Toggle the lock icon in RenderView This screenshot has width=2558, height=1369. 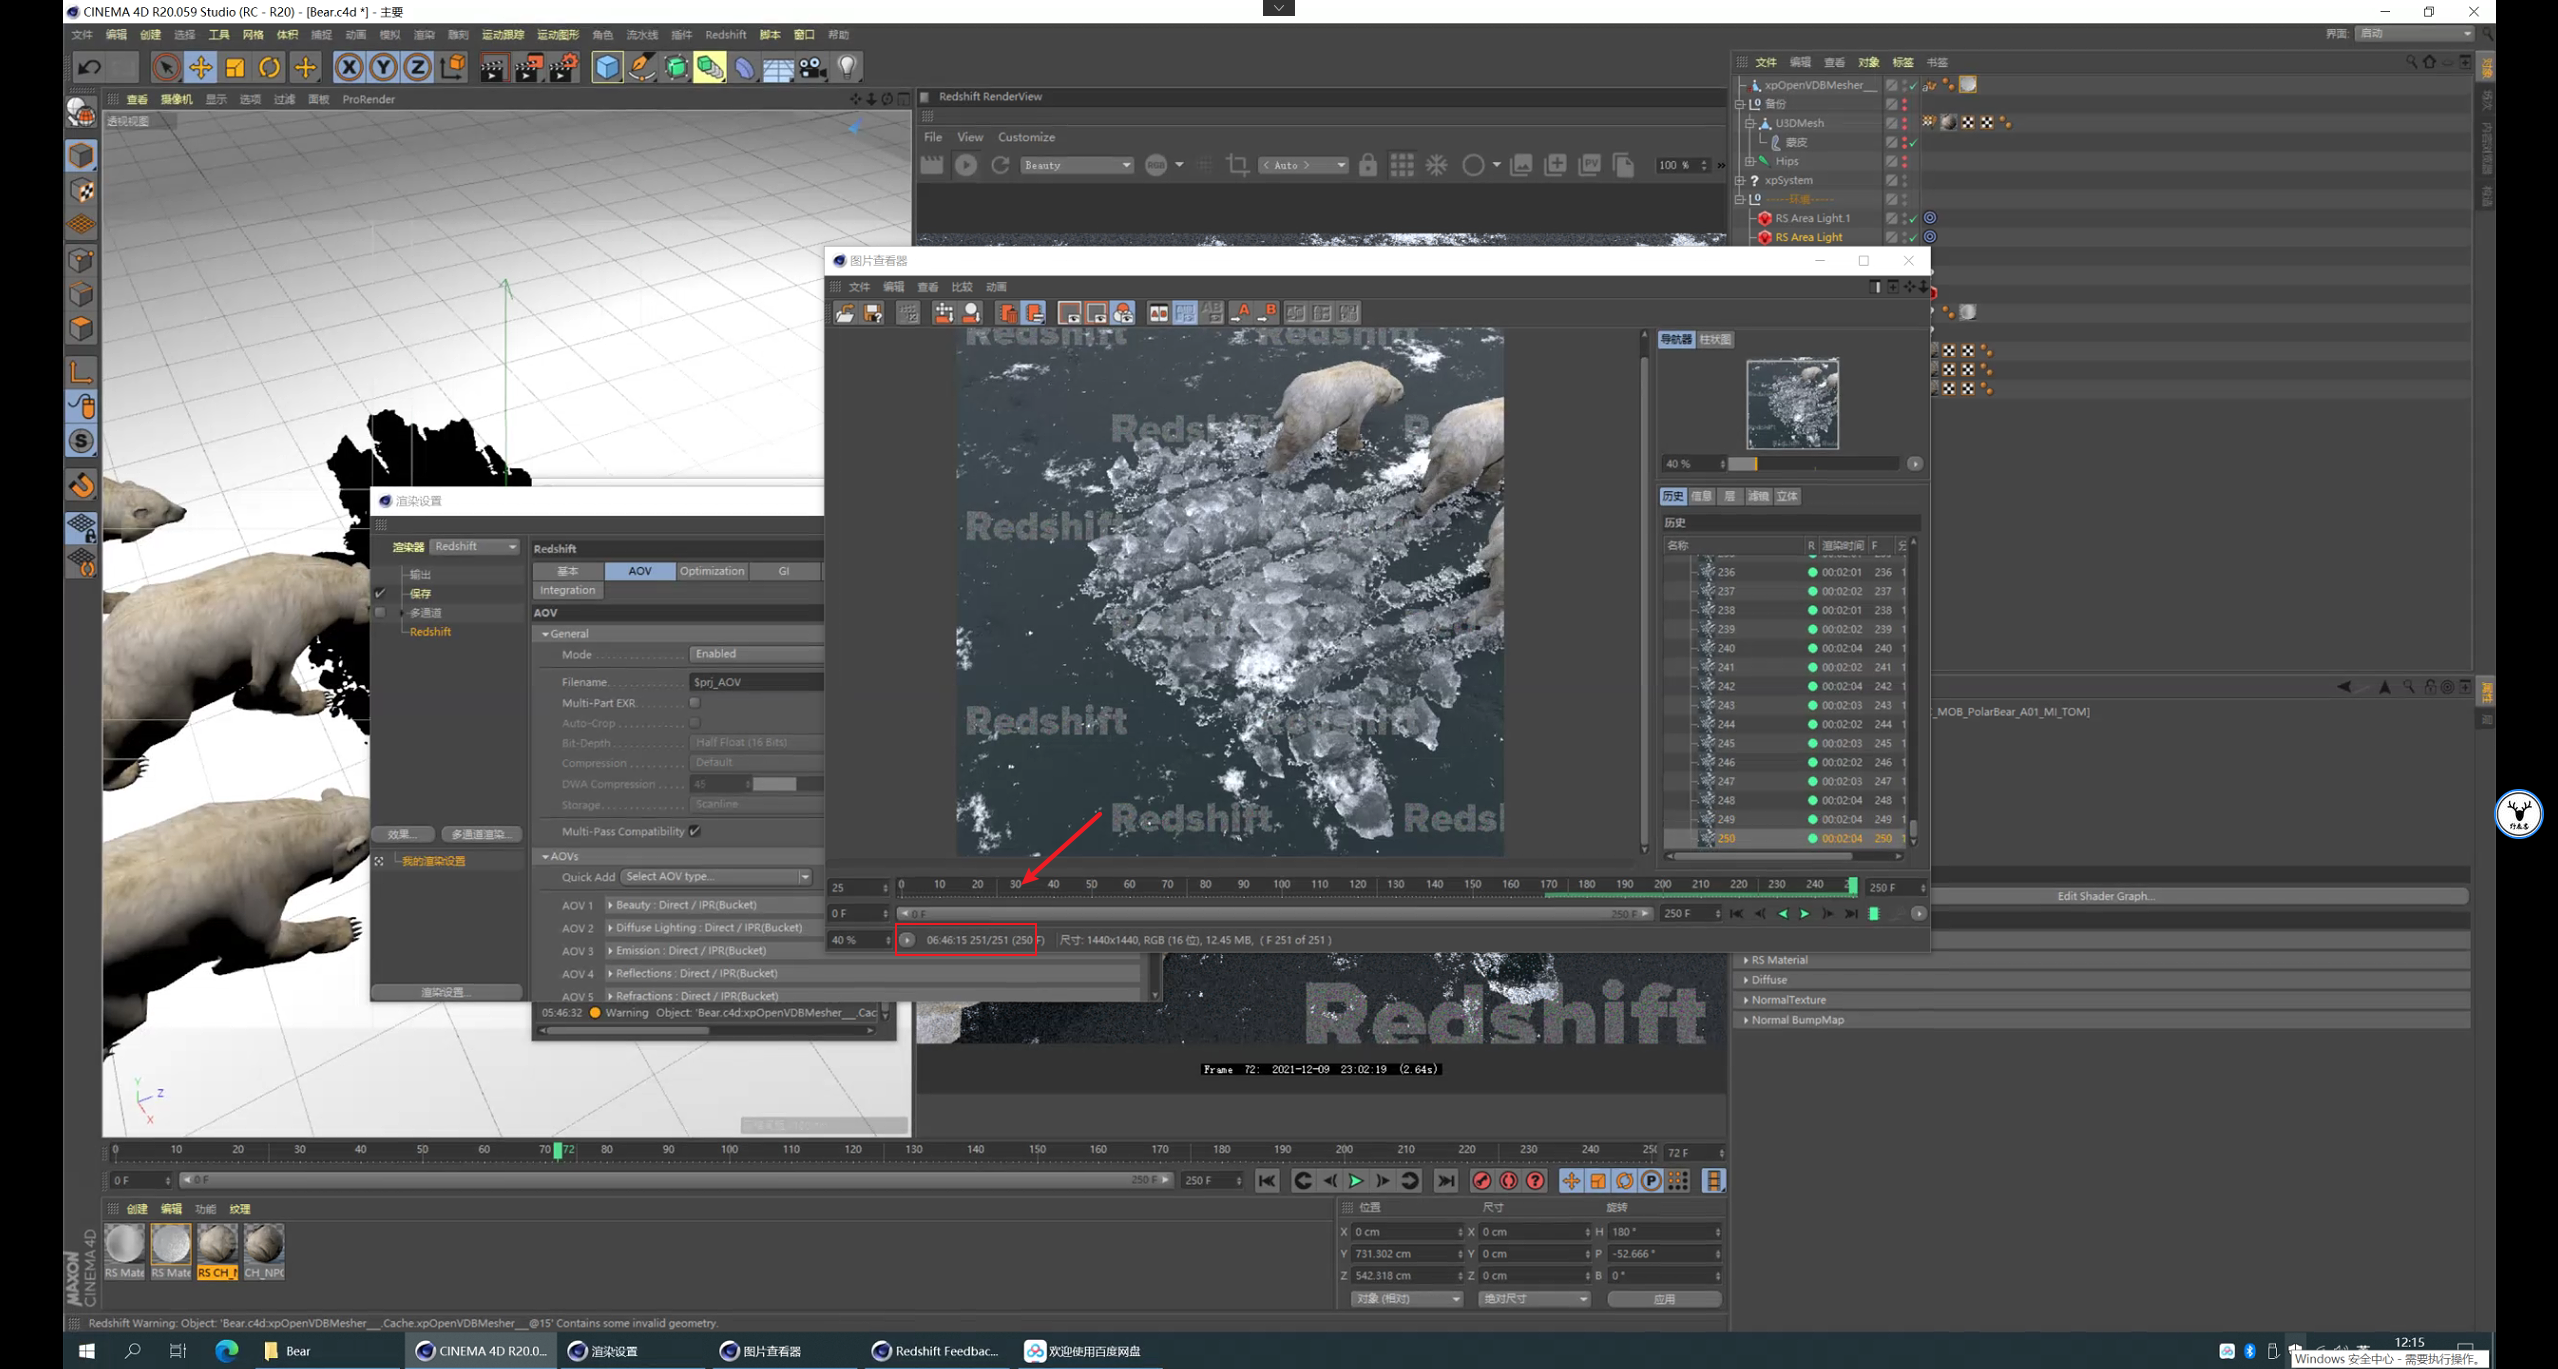[1367, 165]
